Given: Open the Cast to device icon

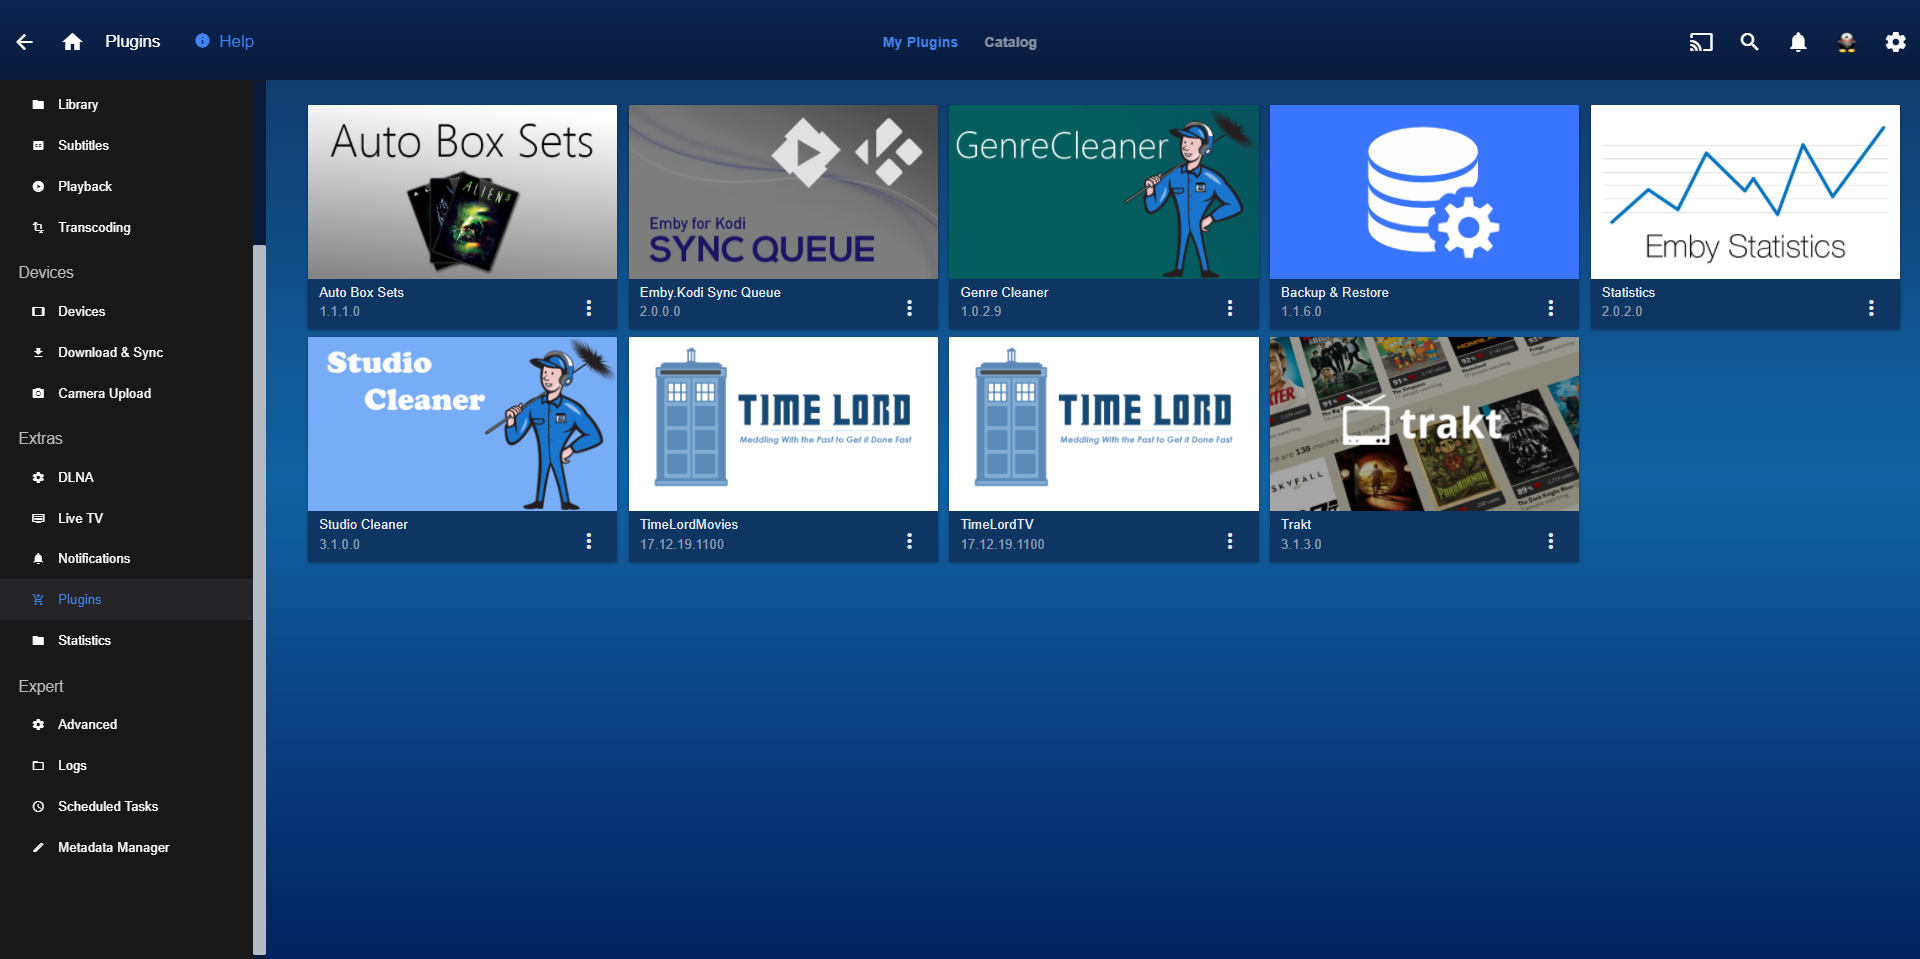Looking at the screenshot, I should click(x=1701, y=42).
